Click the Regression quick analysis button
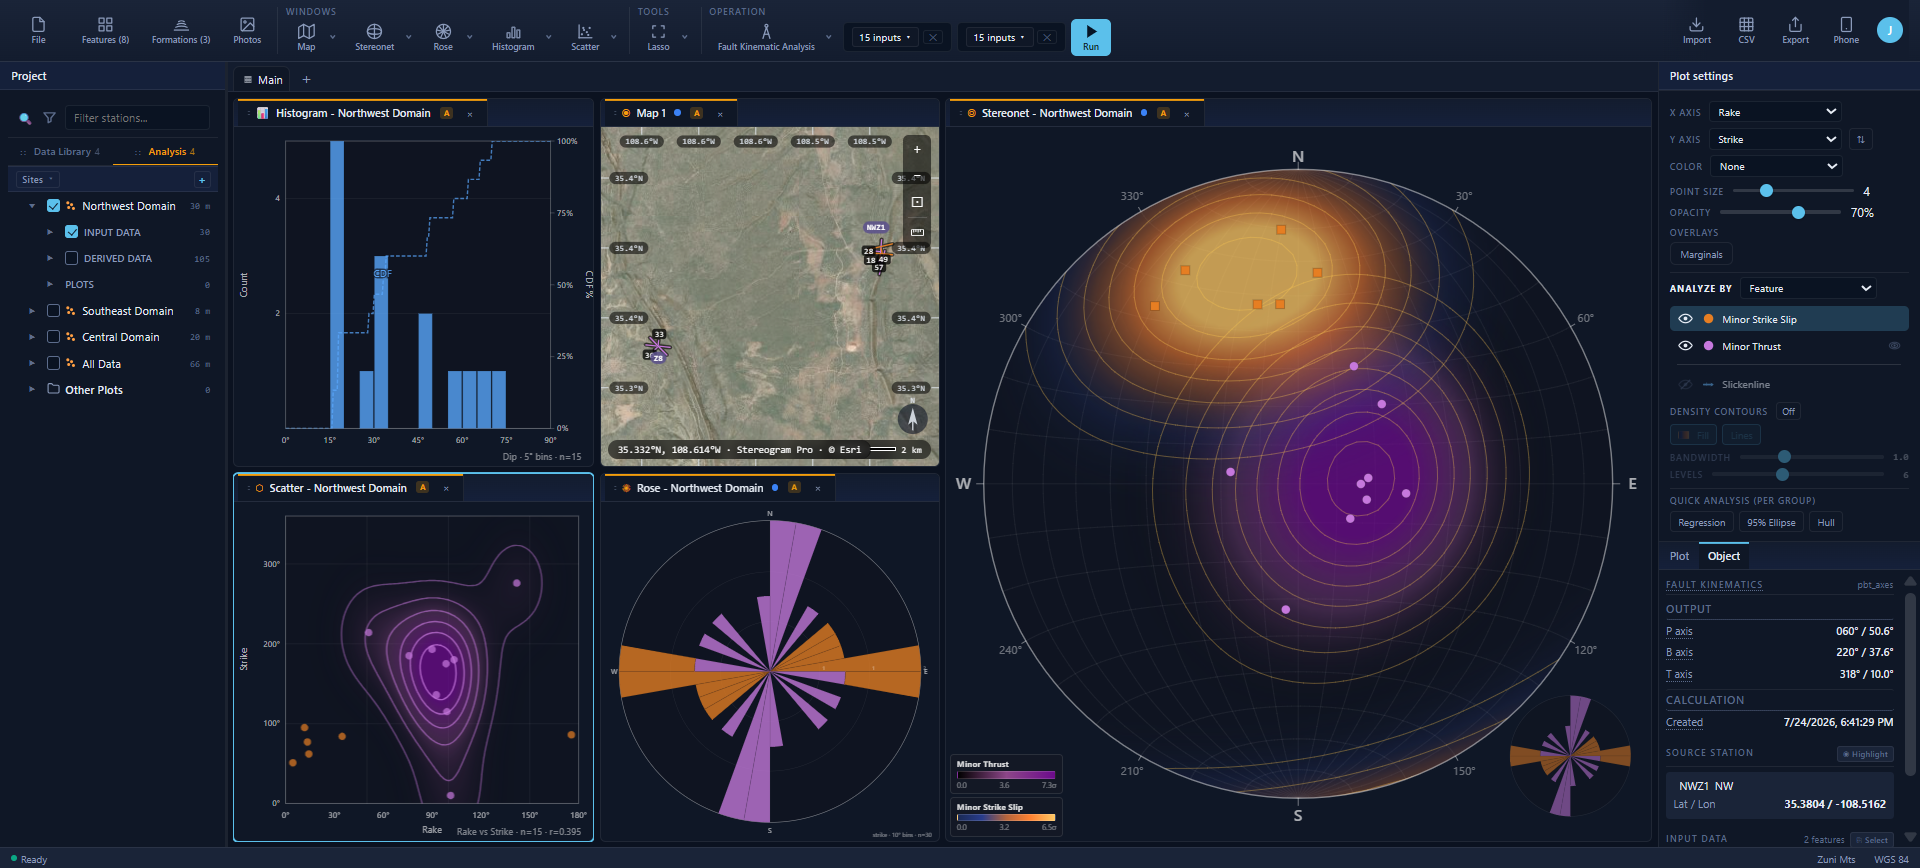 [x=1701, y=522]
